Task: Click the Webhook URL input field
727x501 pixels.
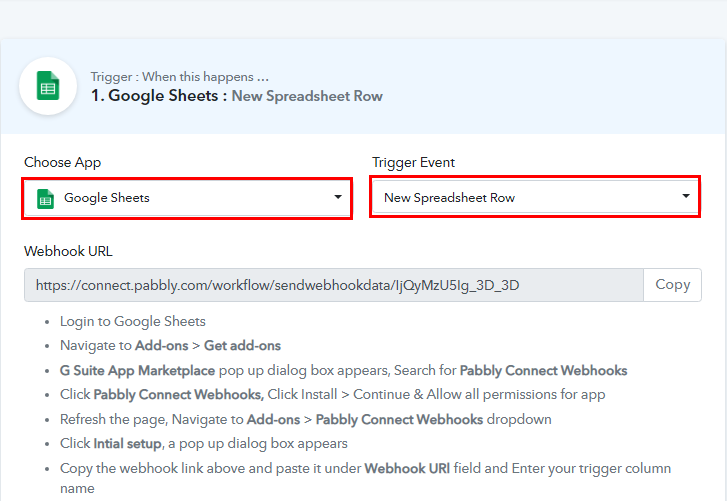Action: pyautogui.click(x=334, y=285)
